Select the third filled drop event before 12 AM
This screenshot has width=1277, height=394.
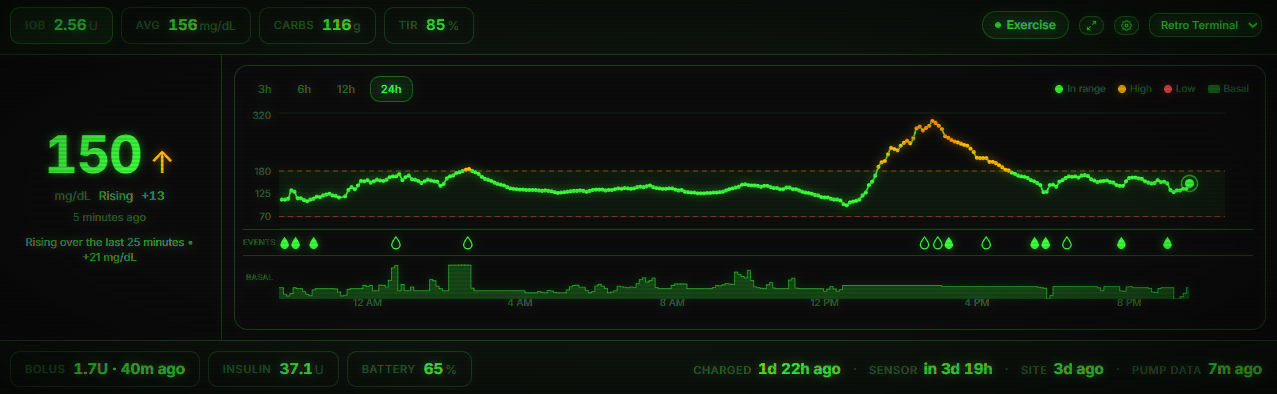(313, 243)
